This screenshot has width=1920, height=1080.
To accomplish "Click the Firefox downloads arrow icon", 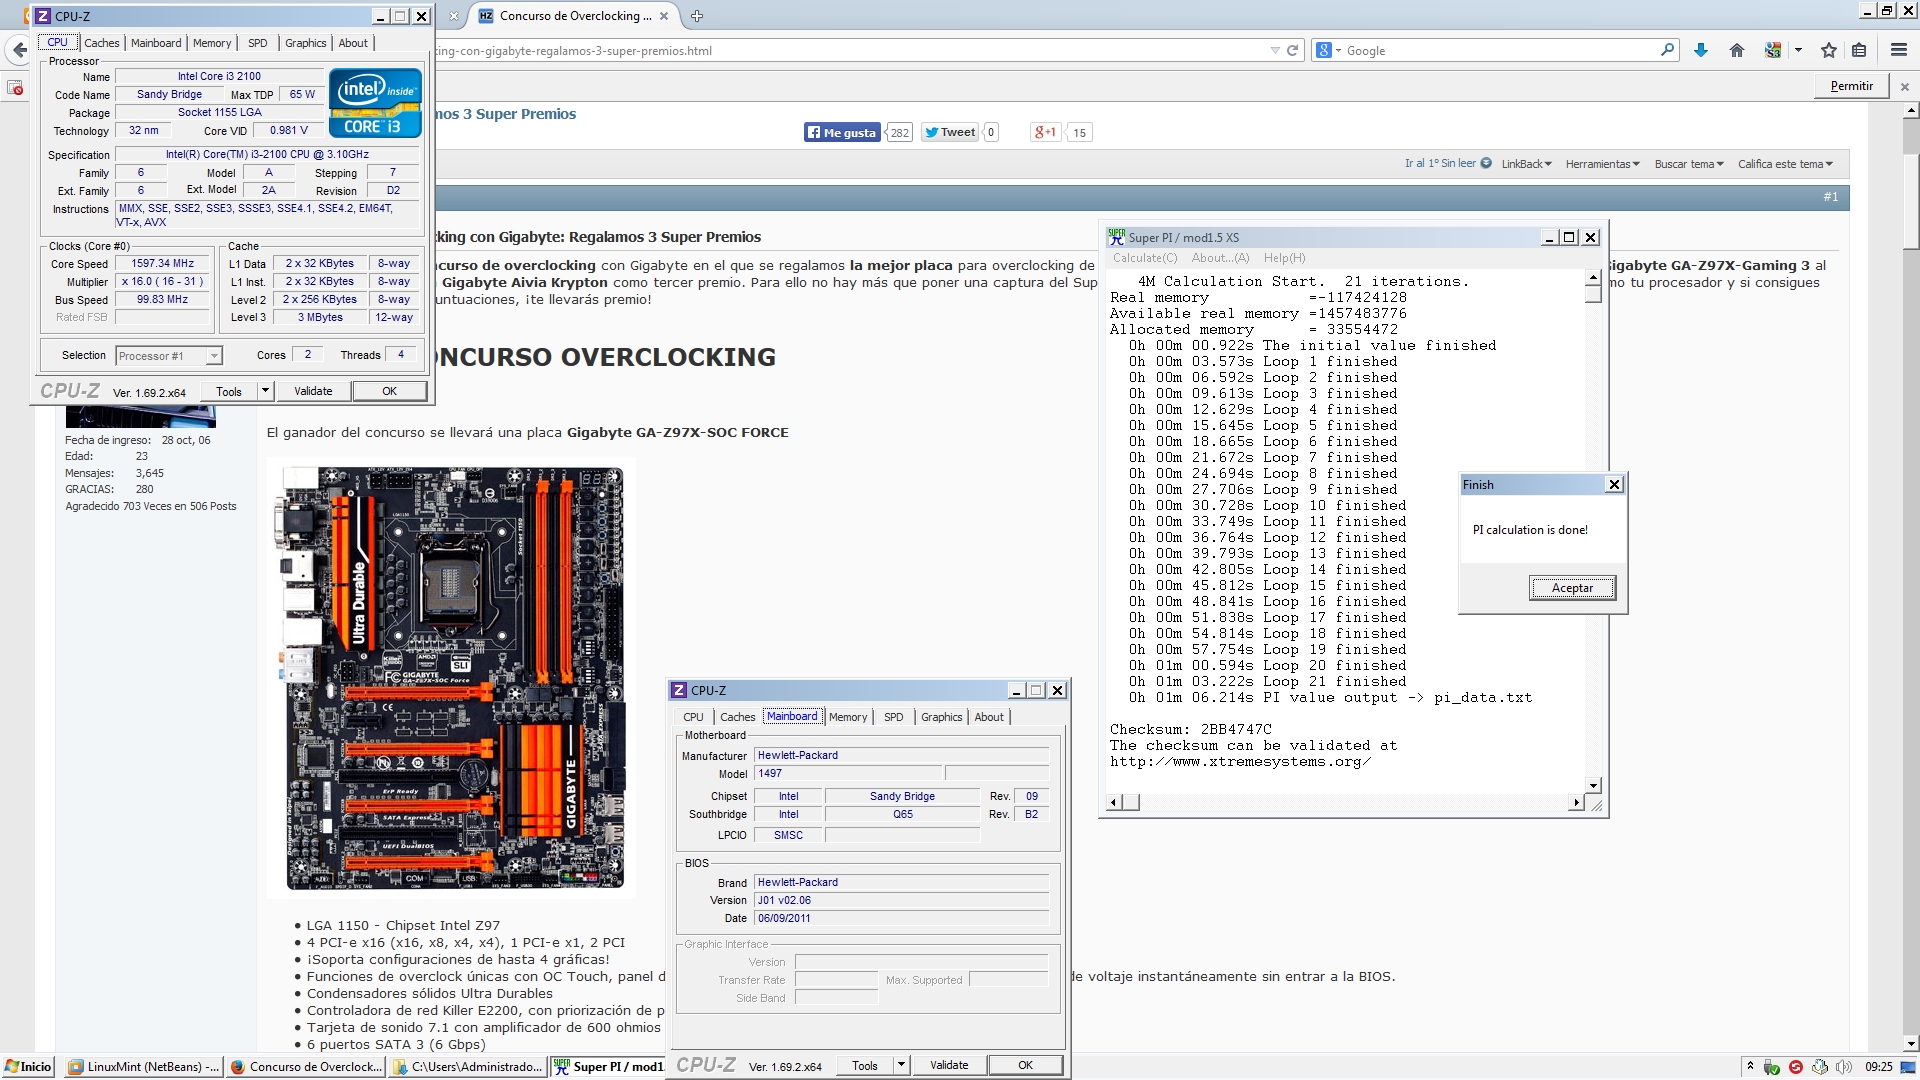I will [1701, 50].
